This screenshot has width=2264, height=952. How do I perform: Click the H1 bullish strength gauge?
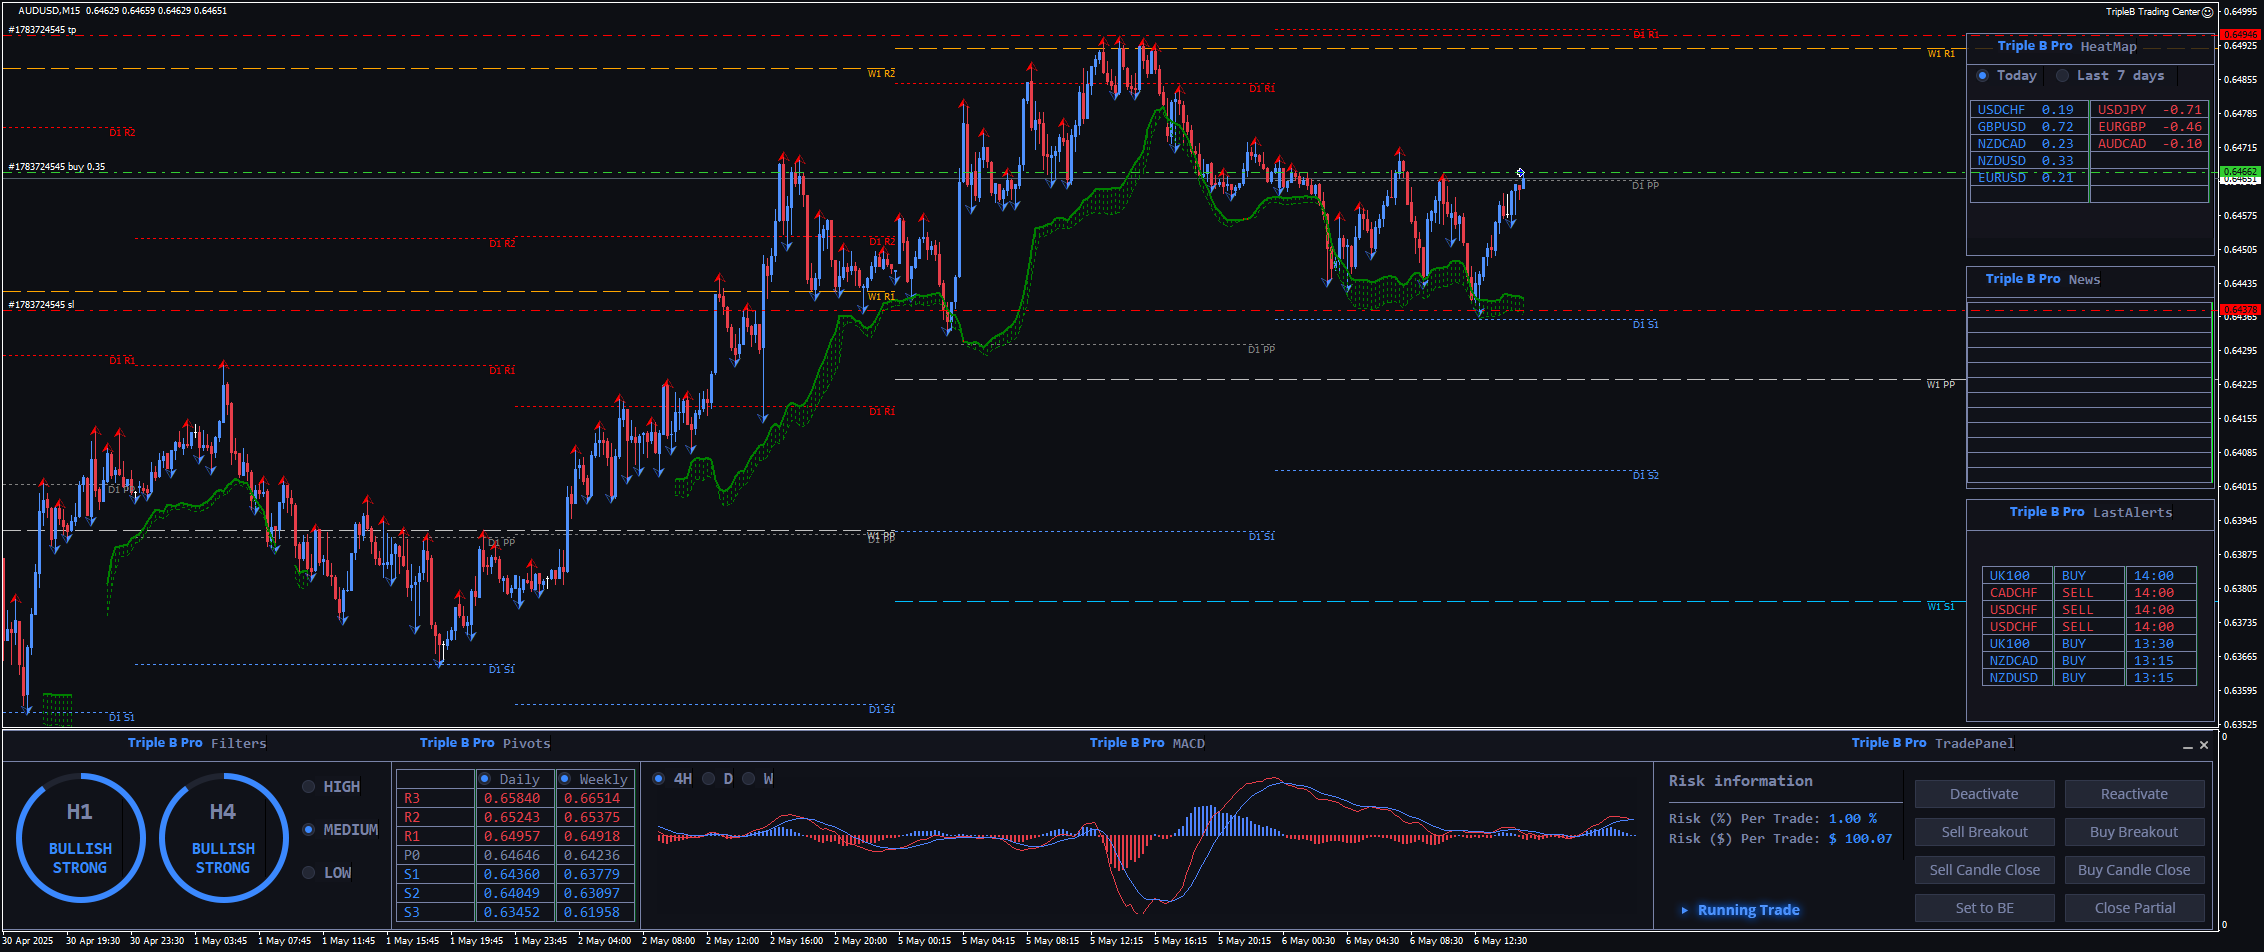(x=80, y=838)
